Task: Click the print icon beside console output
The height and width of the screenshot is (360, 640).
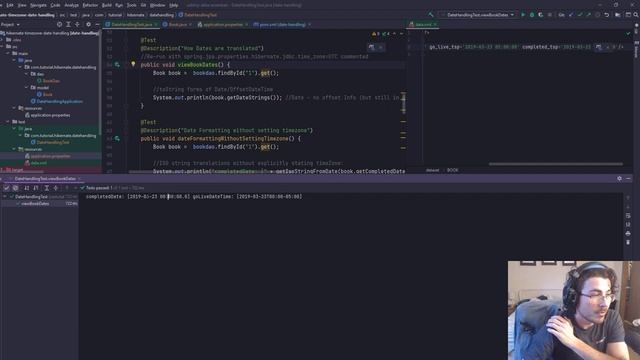Action: [x=628, y=233]
